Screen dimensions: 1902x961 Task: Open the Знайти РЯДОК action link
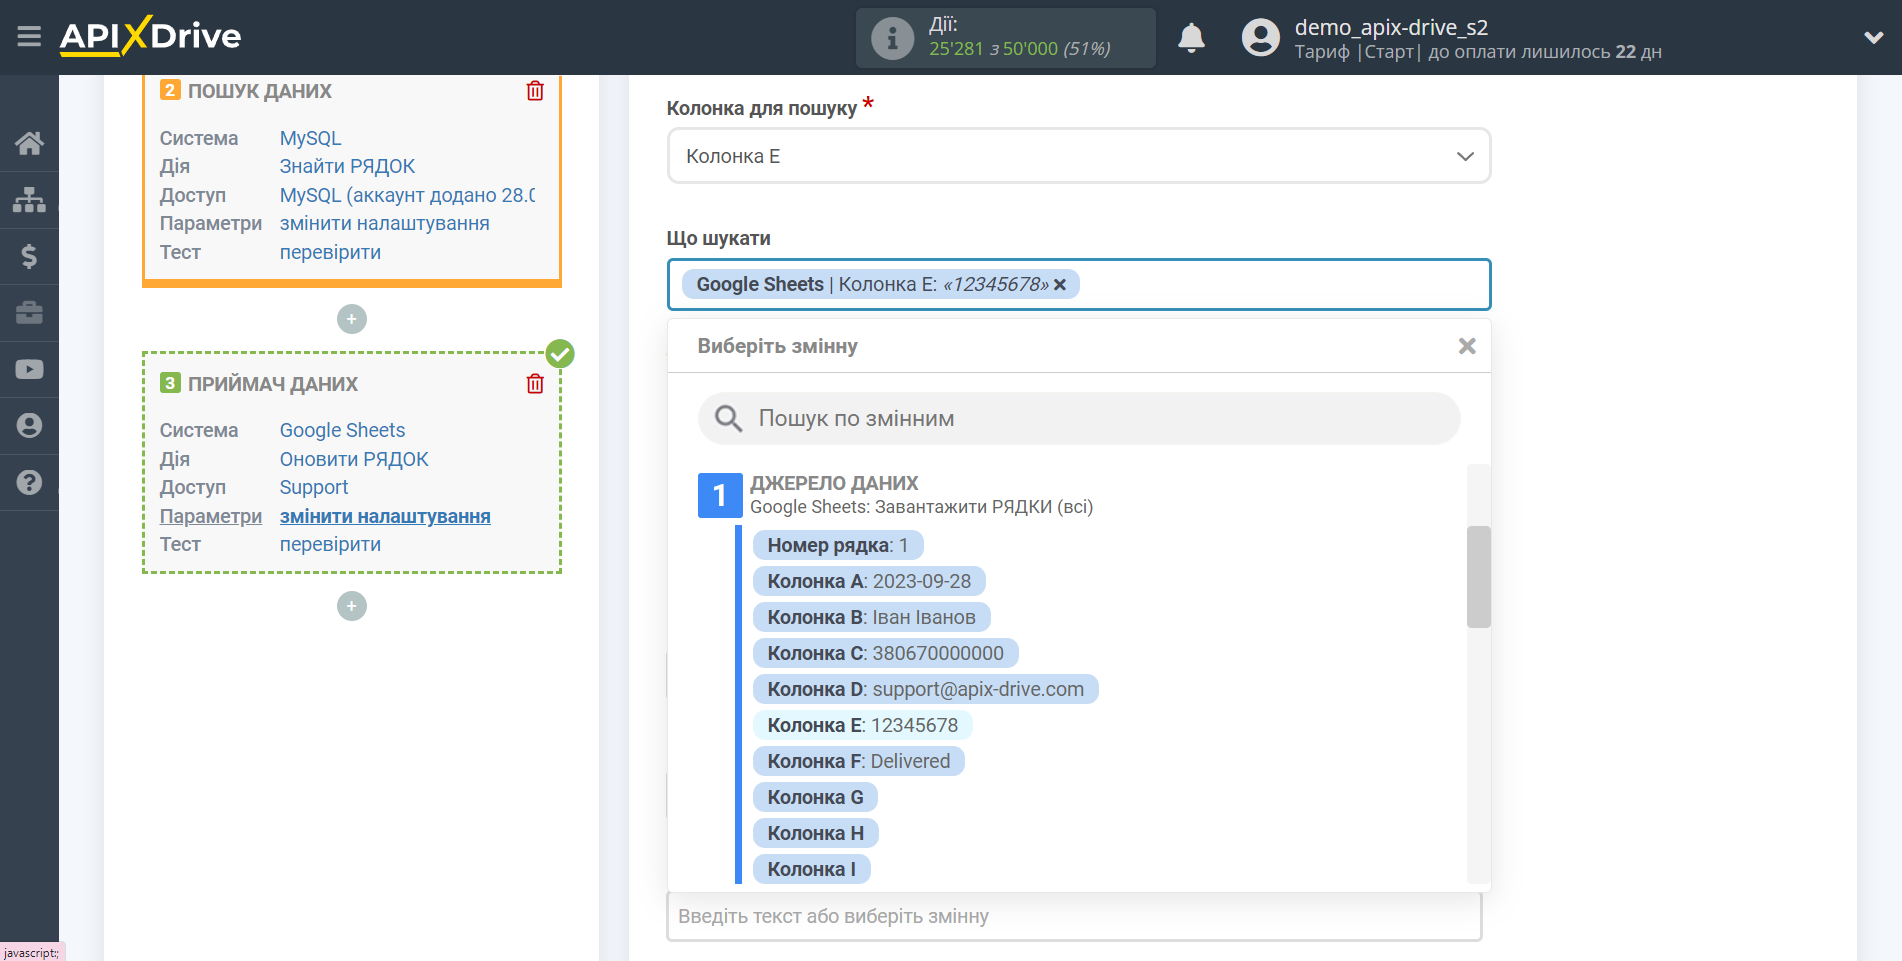tap(347, 166)
